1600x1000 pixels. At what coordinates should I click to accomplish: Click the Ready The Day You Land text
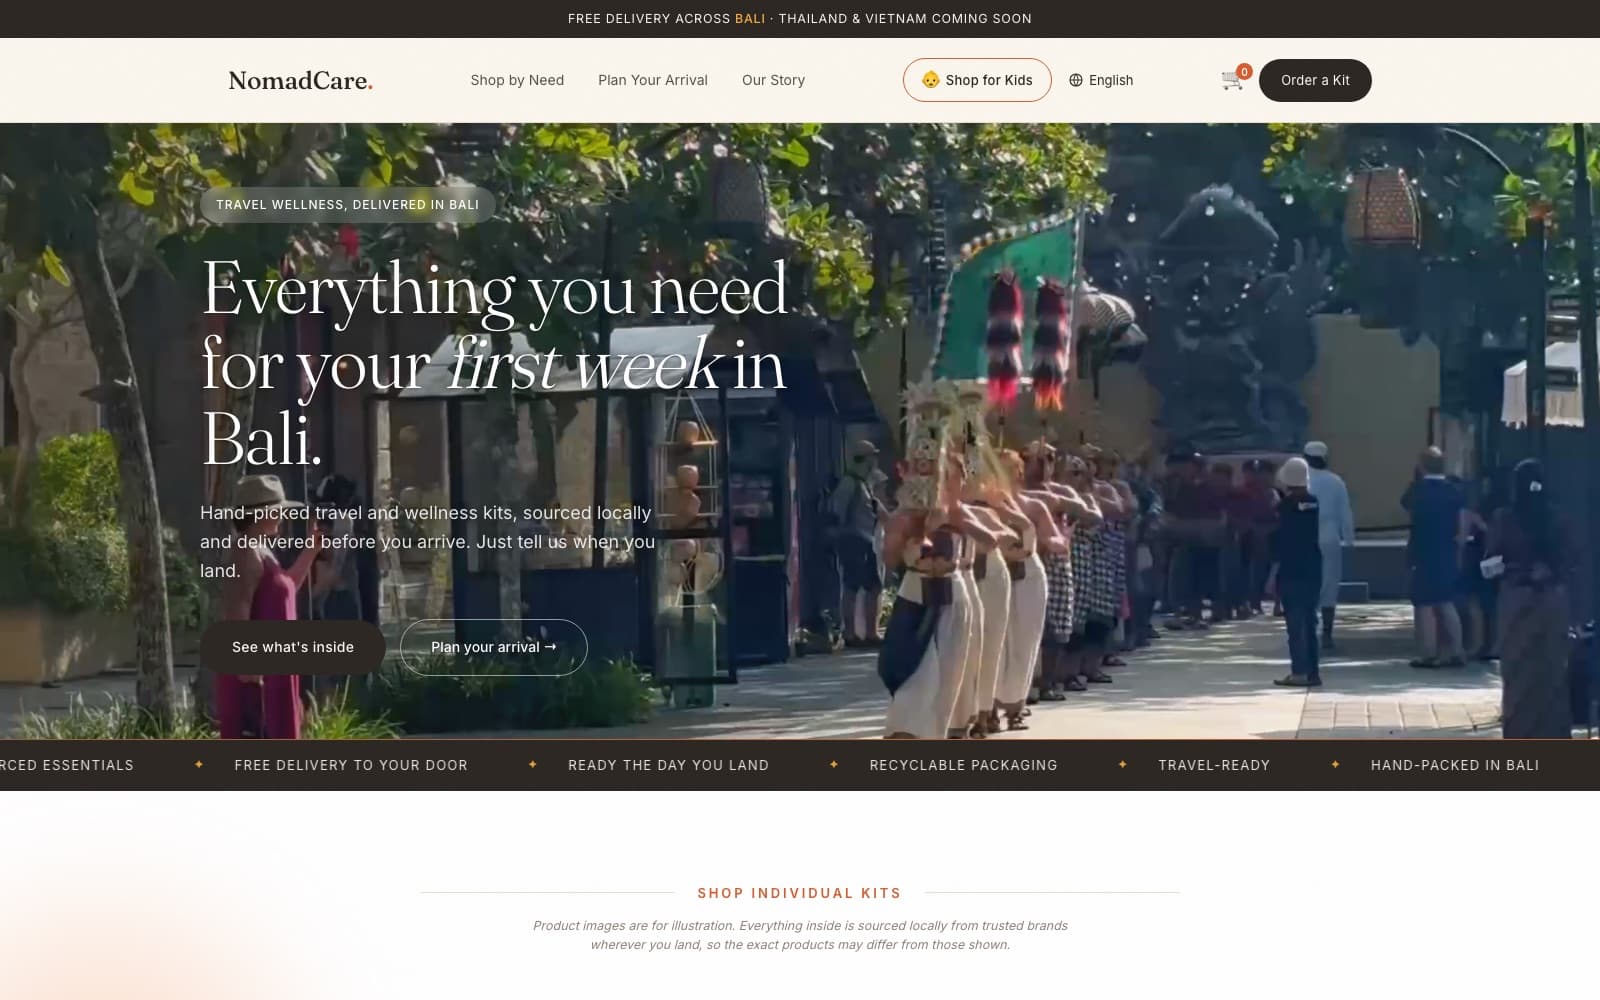[x=668, y=765]
